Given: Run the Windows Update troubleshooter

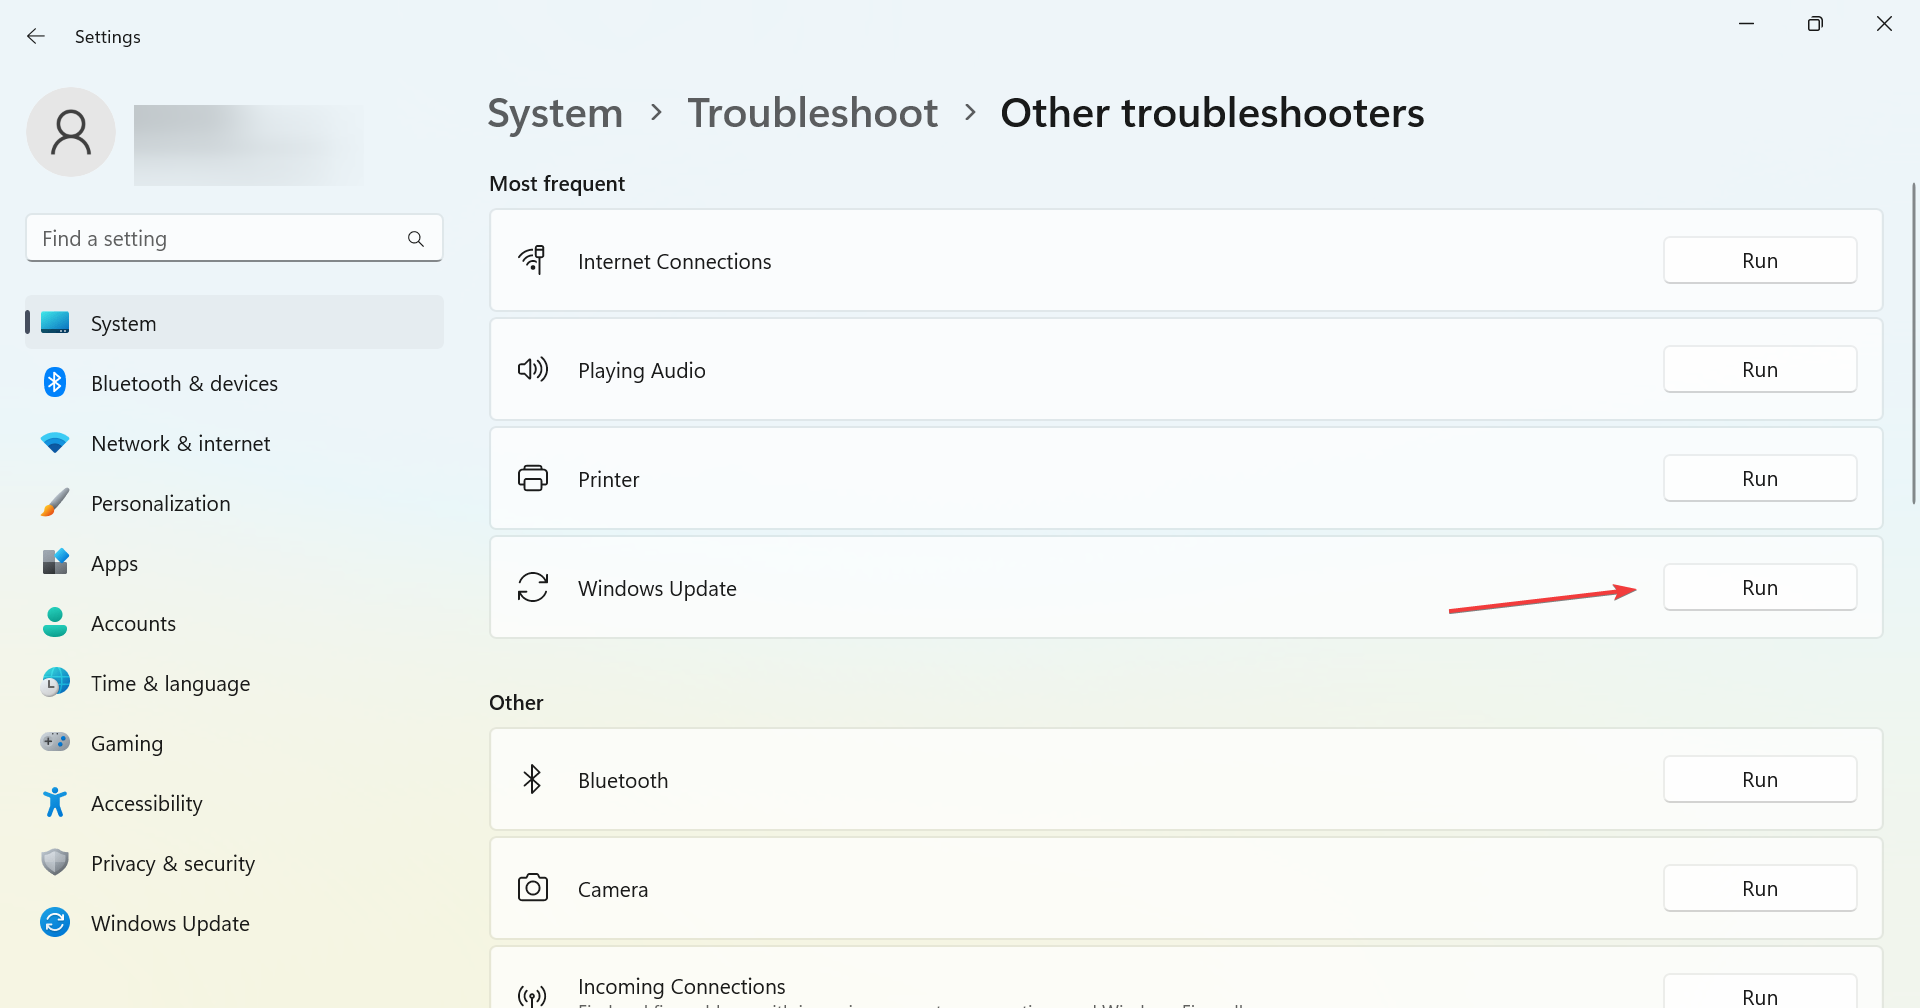Looking at the screenshot, I should click(1760, 587).
